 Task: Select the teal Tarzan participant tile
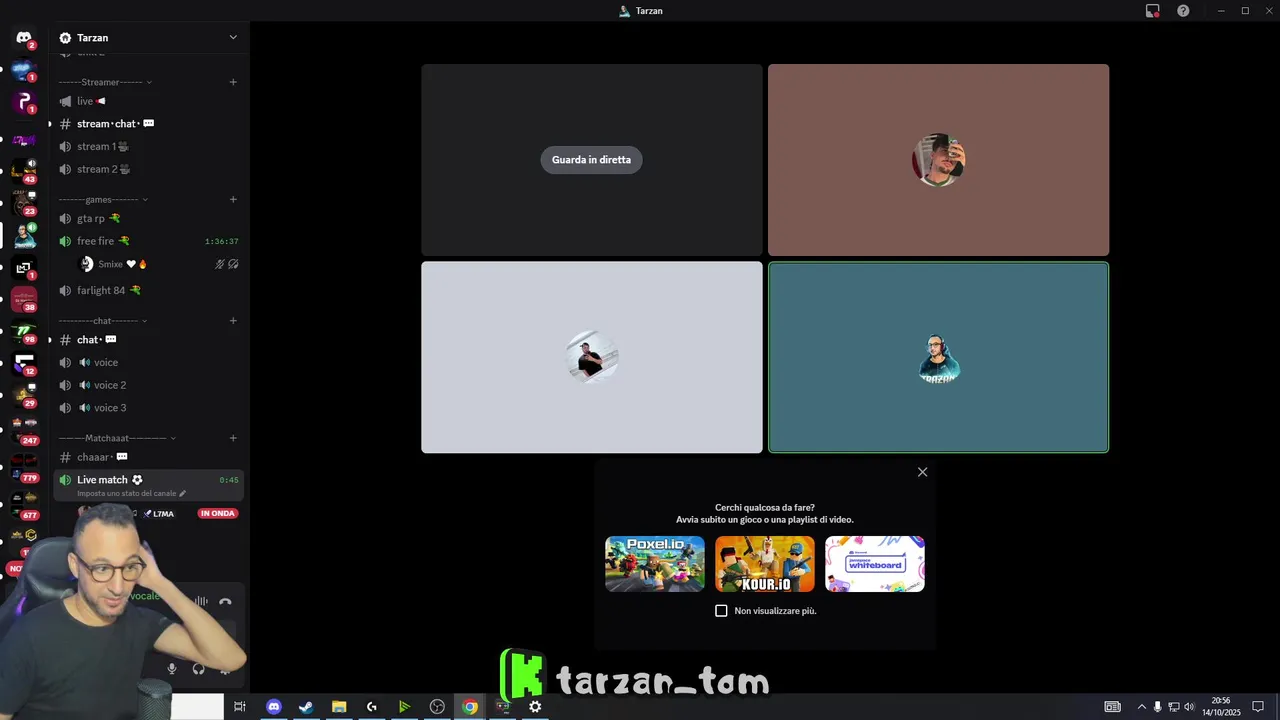point(938,357)
